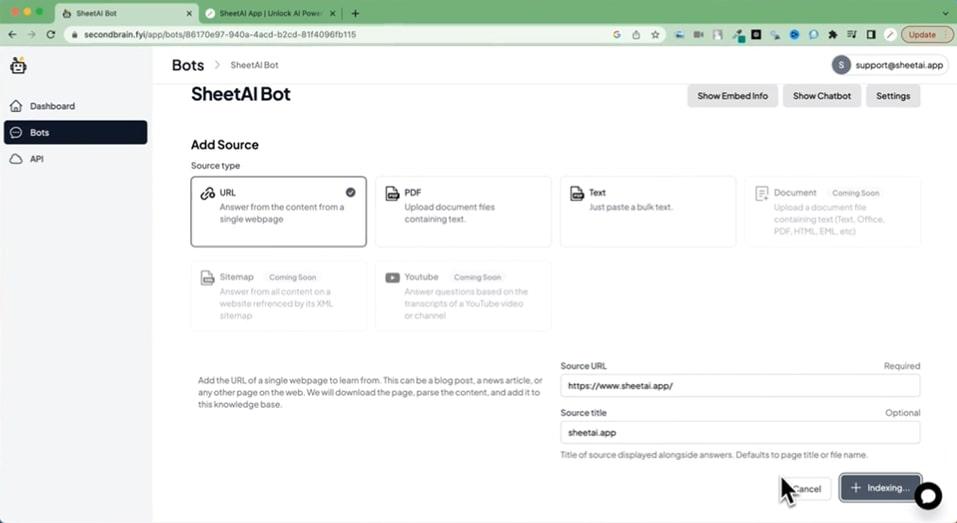Toggle the browser side panel icon
Viewport: 957px width, 523px height.
tap(871, 35)
